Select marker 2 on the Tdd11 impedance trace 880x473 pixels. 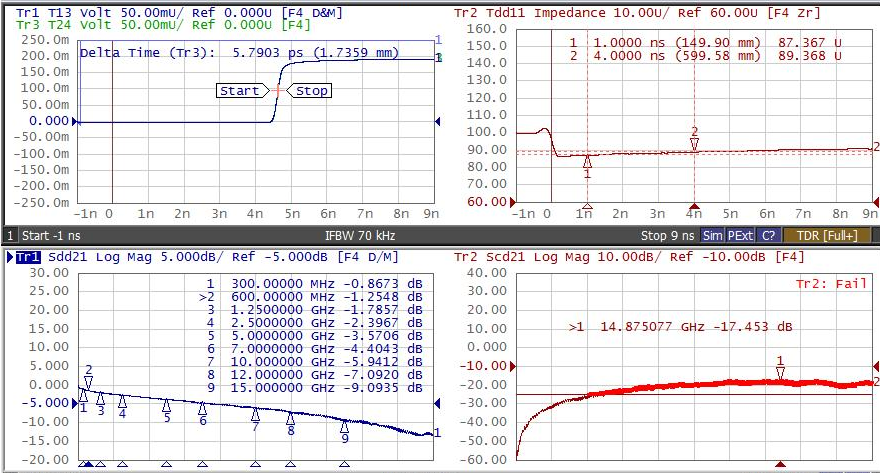coord(694,144)
